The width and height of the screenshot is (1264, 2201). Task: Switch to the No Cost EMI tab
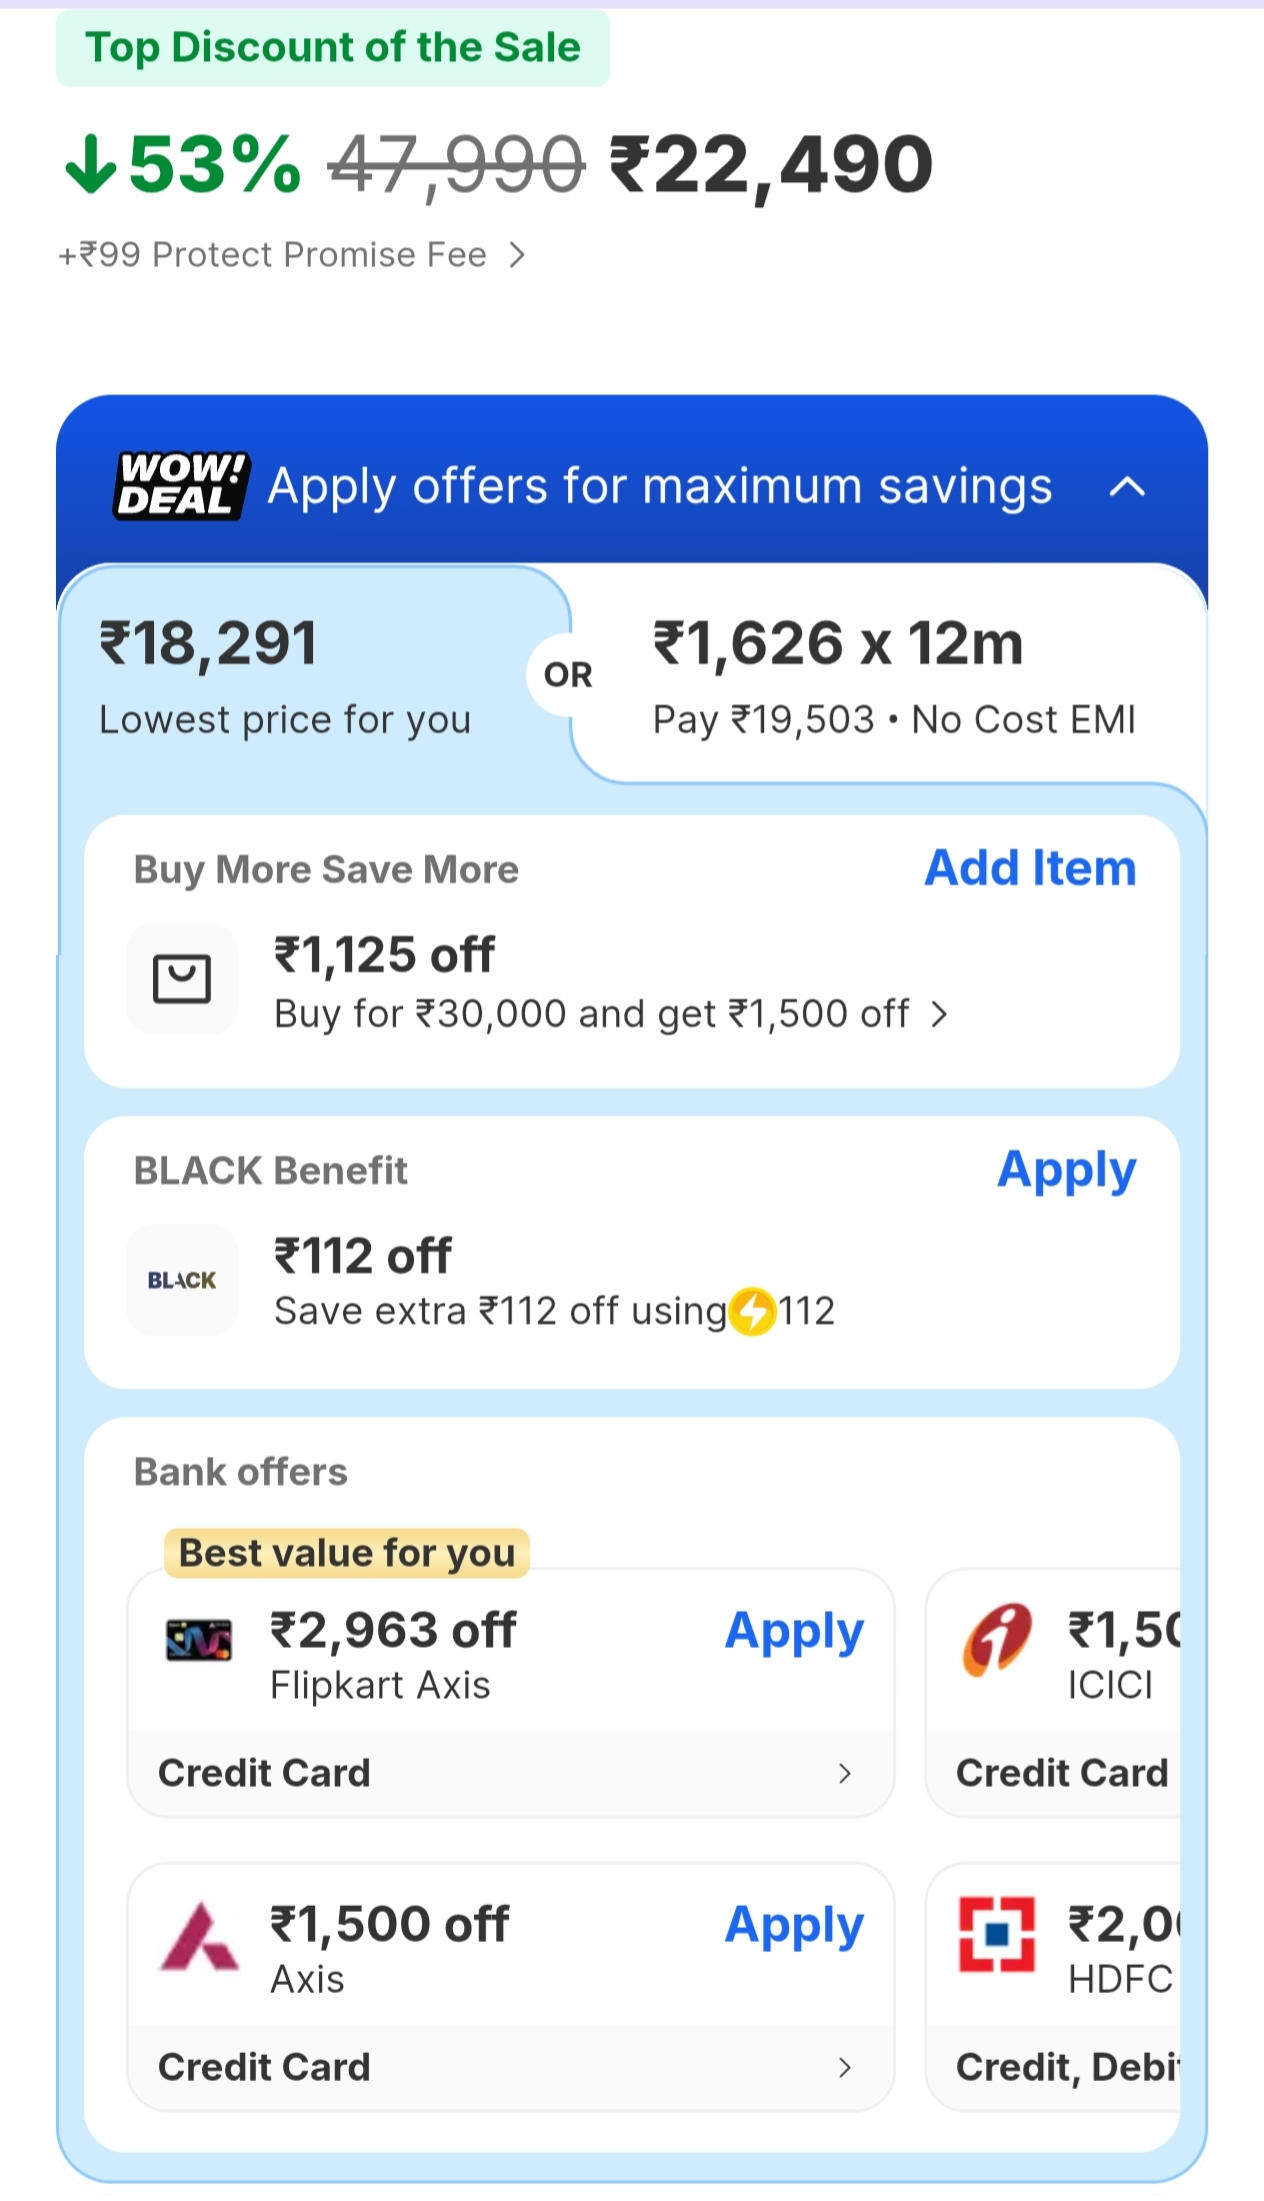(x=892, y=677)
